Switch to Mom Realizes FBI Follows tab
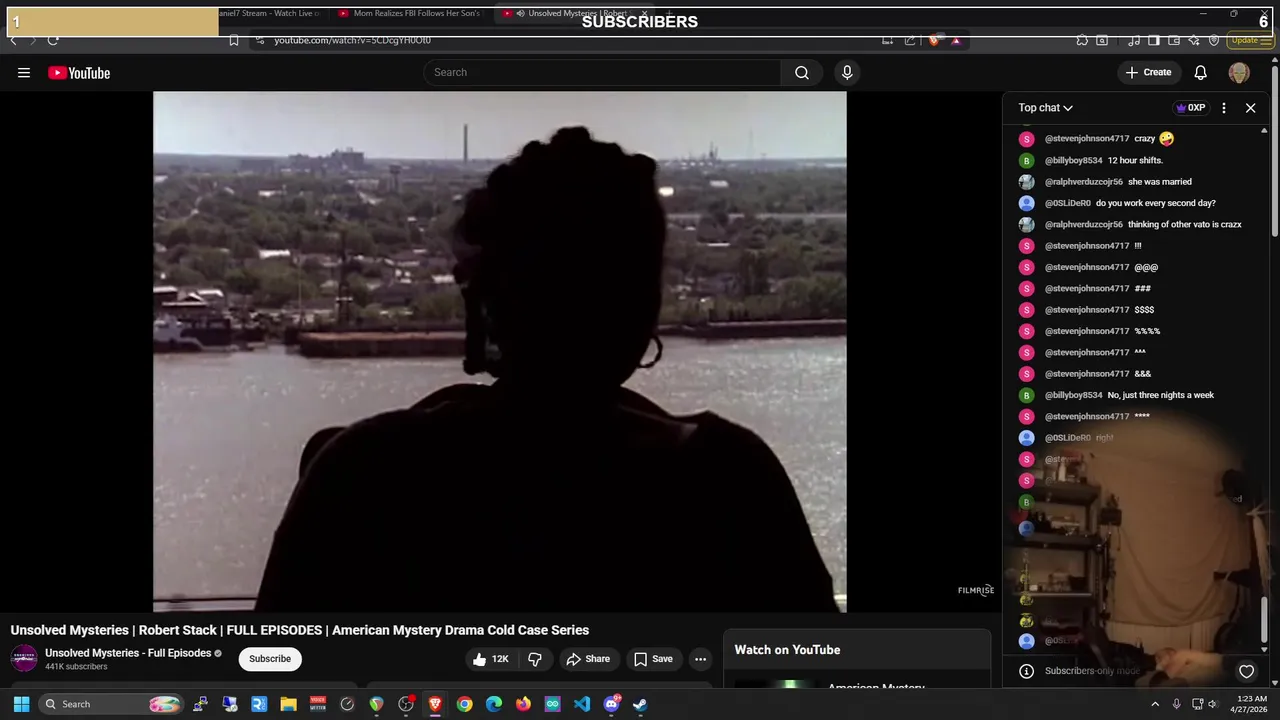Image resolution: width=1280 pixels, height=720 pixels. [x=410, y=14]
